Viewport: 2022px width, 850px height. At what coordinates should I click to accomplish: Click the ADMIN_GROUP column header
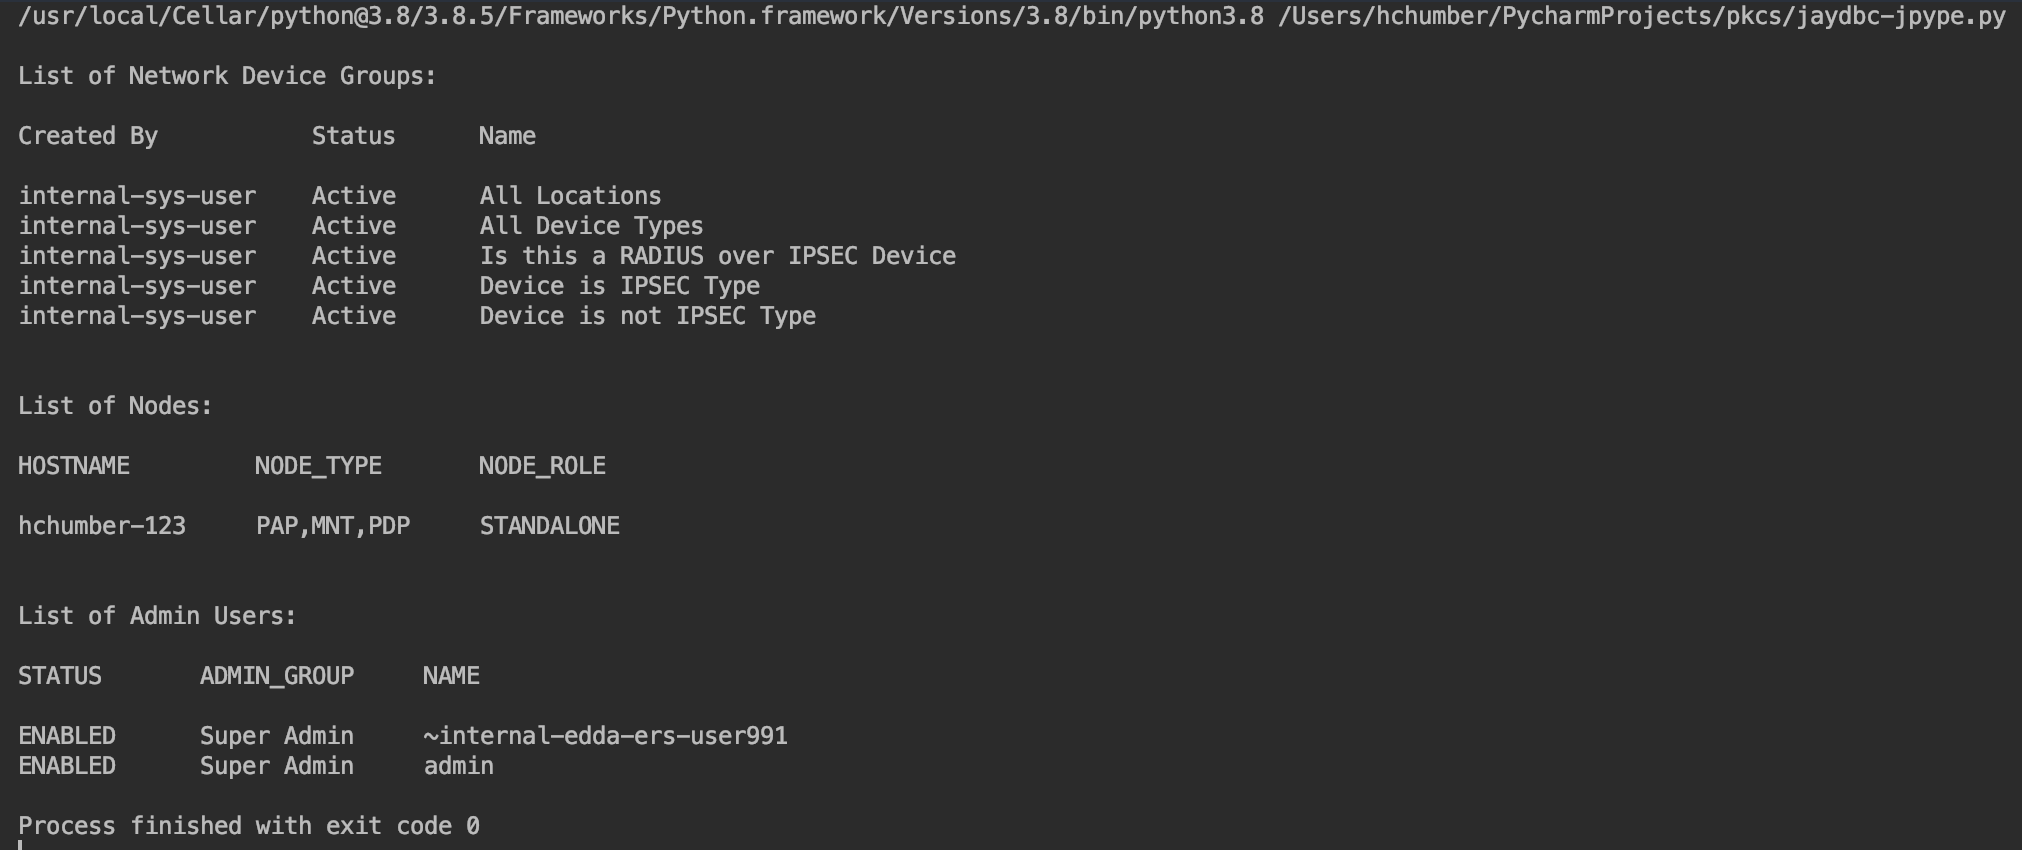click(277, 676)
